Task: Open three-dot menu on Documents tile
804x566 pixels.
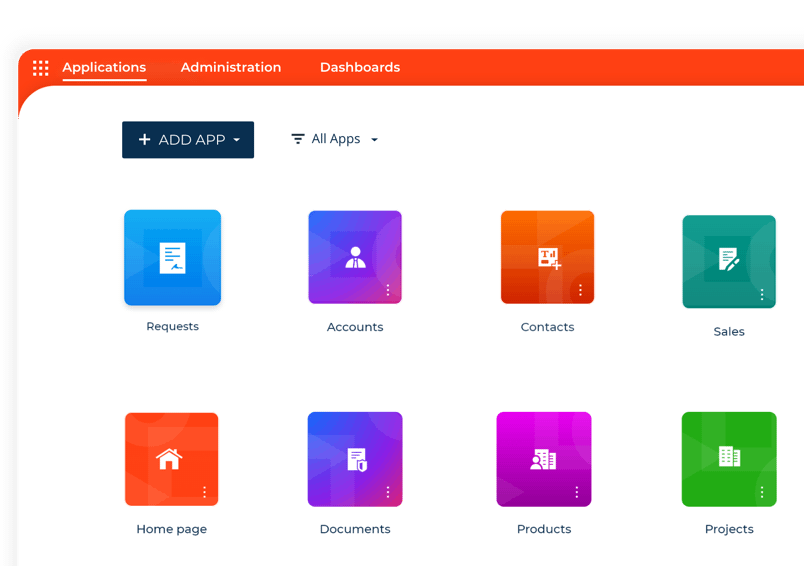Action: click(x=388, y=492)
